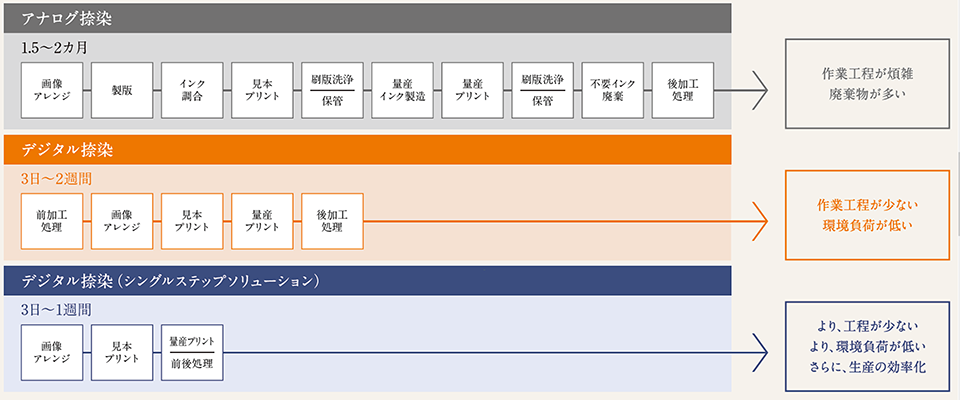Screen dimensions: 960x400
Task: Click the gray arrowhead in analog row
Action: tap(760, 90)
